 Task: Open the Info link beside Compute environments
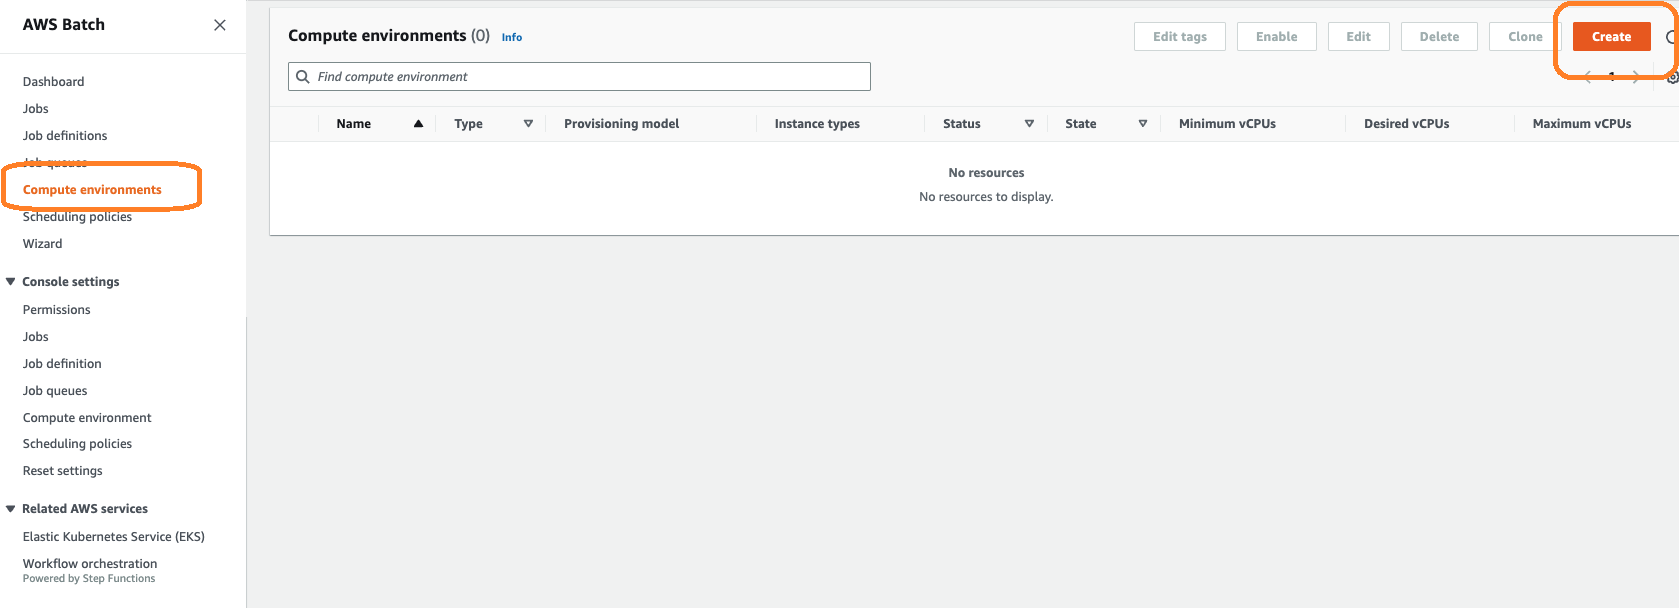512,37
